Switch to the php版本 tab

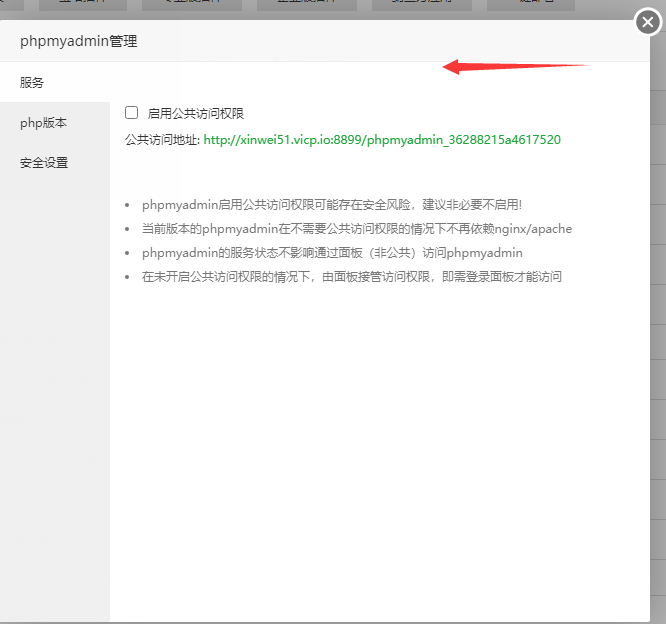coord(55,122)
